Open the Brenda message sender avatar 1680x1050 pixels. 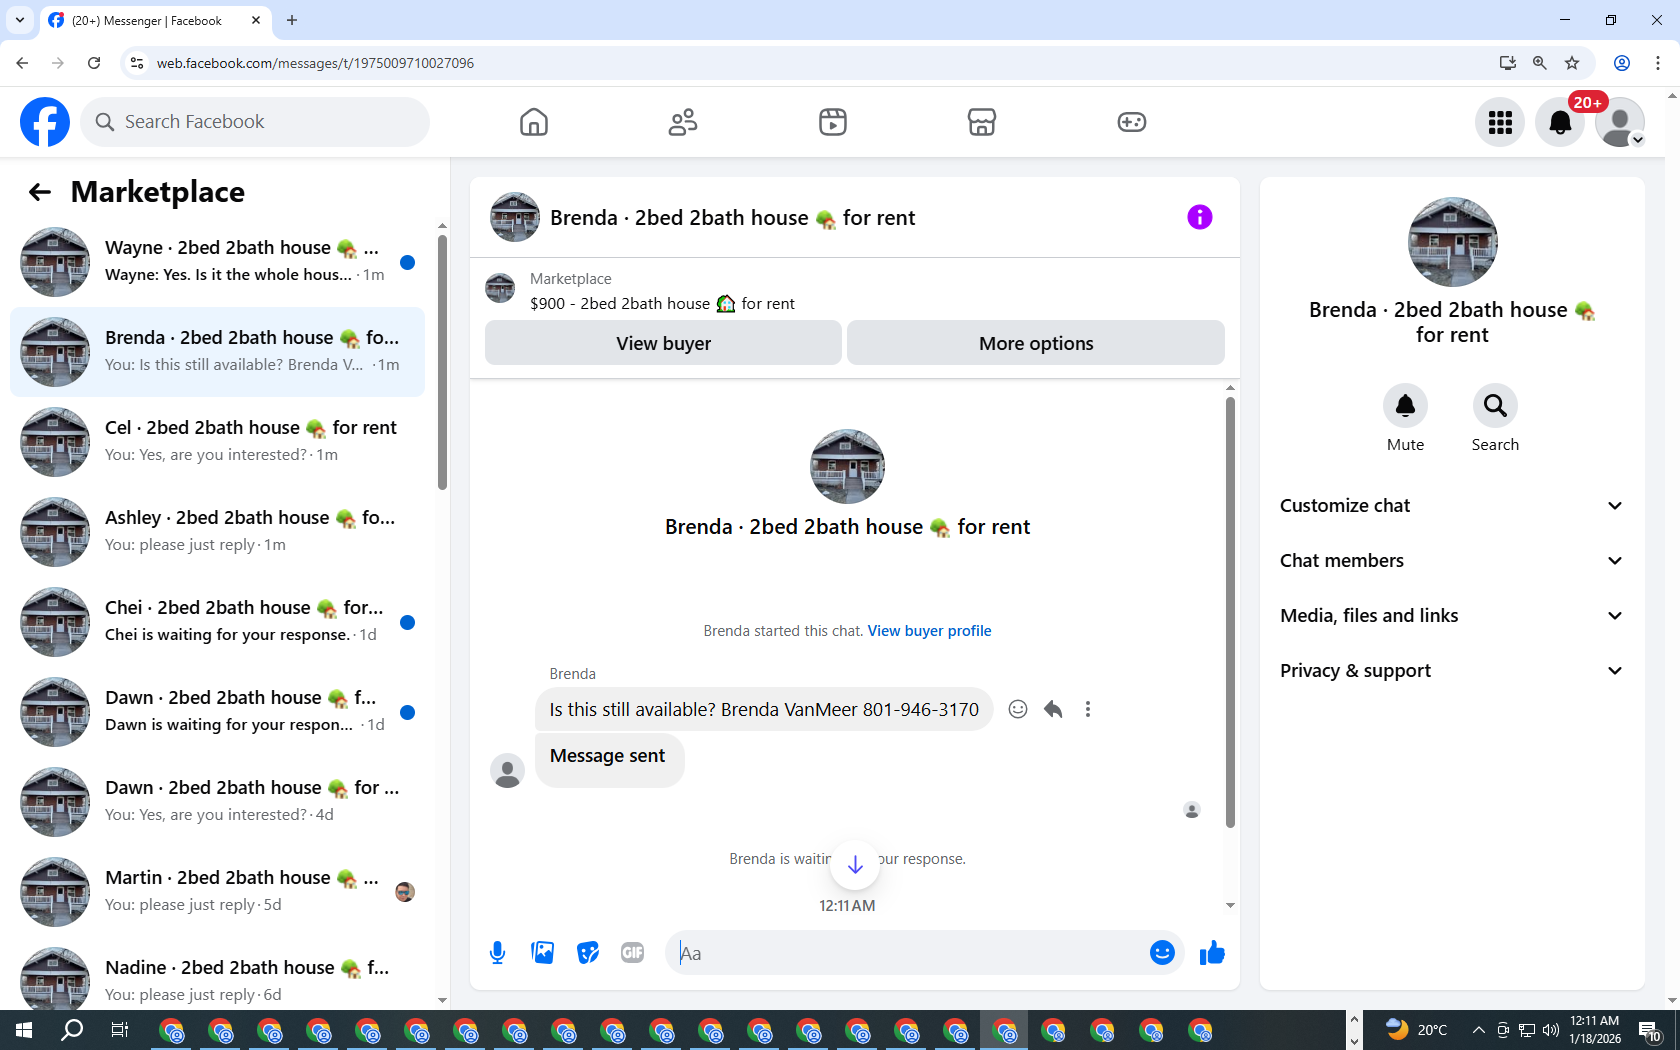[507, 771]
